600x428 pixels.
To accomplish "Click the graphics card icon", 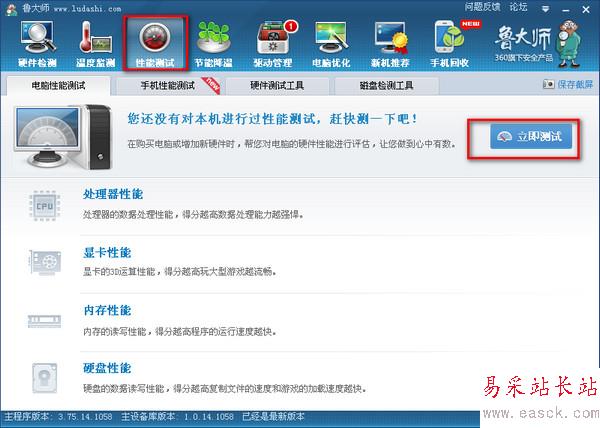I will pyautogui.click(x=45, y=262).
